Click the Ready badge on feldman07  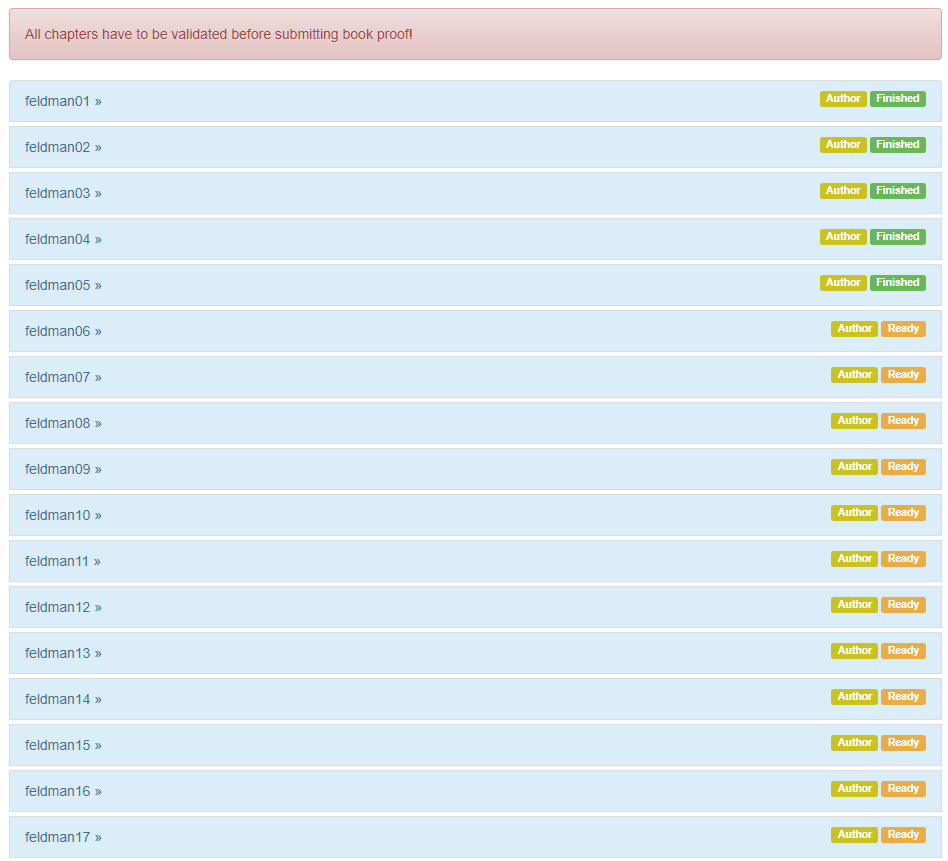tap(903, 375)
